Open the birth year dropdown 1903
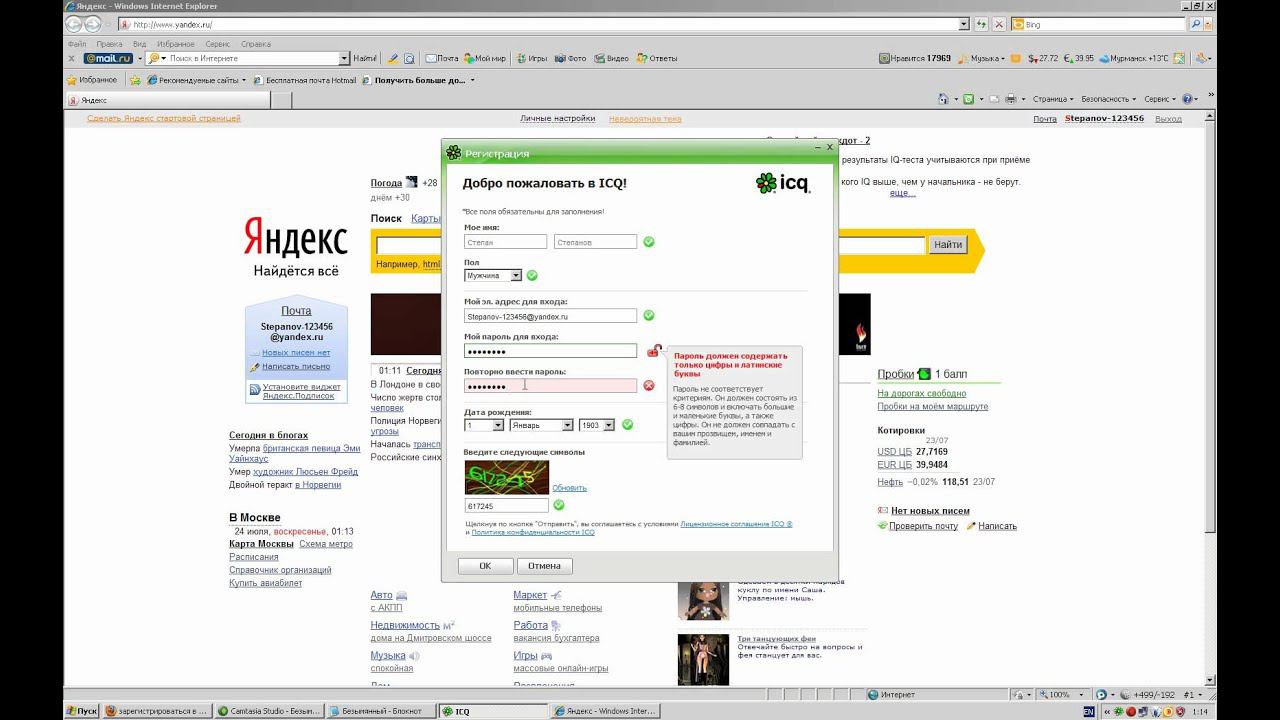 [x=597, y=425]
